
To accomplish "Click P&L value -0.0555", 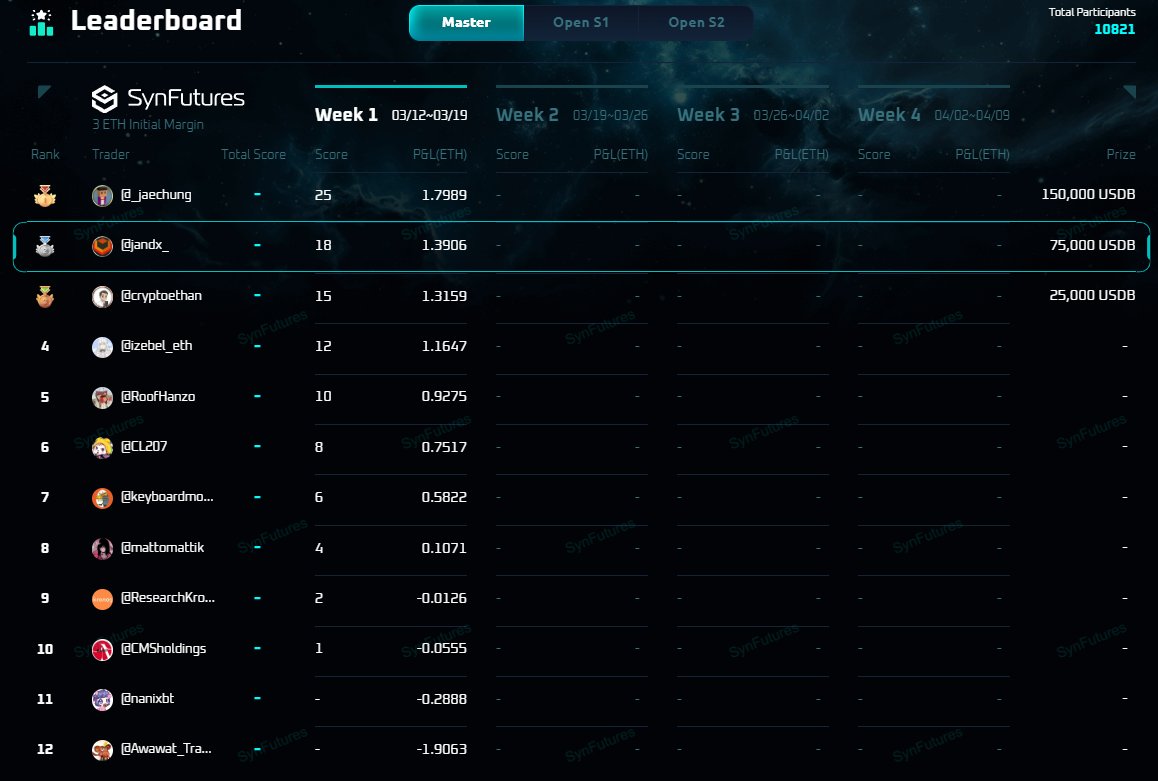I will click(442, 648).
